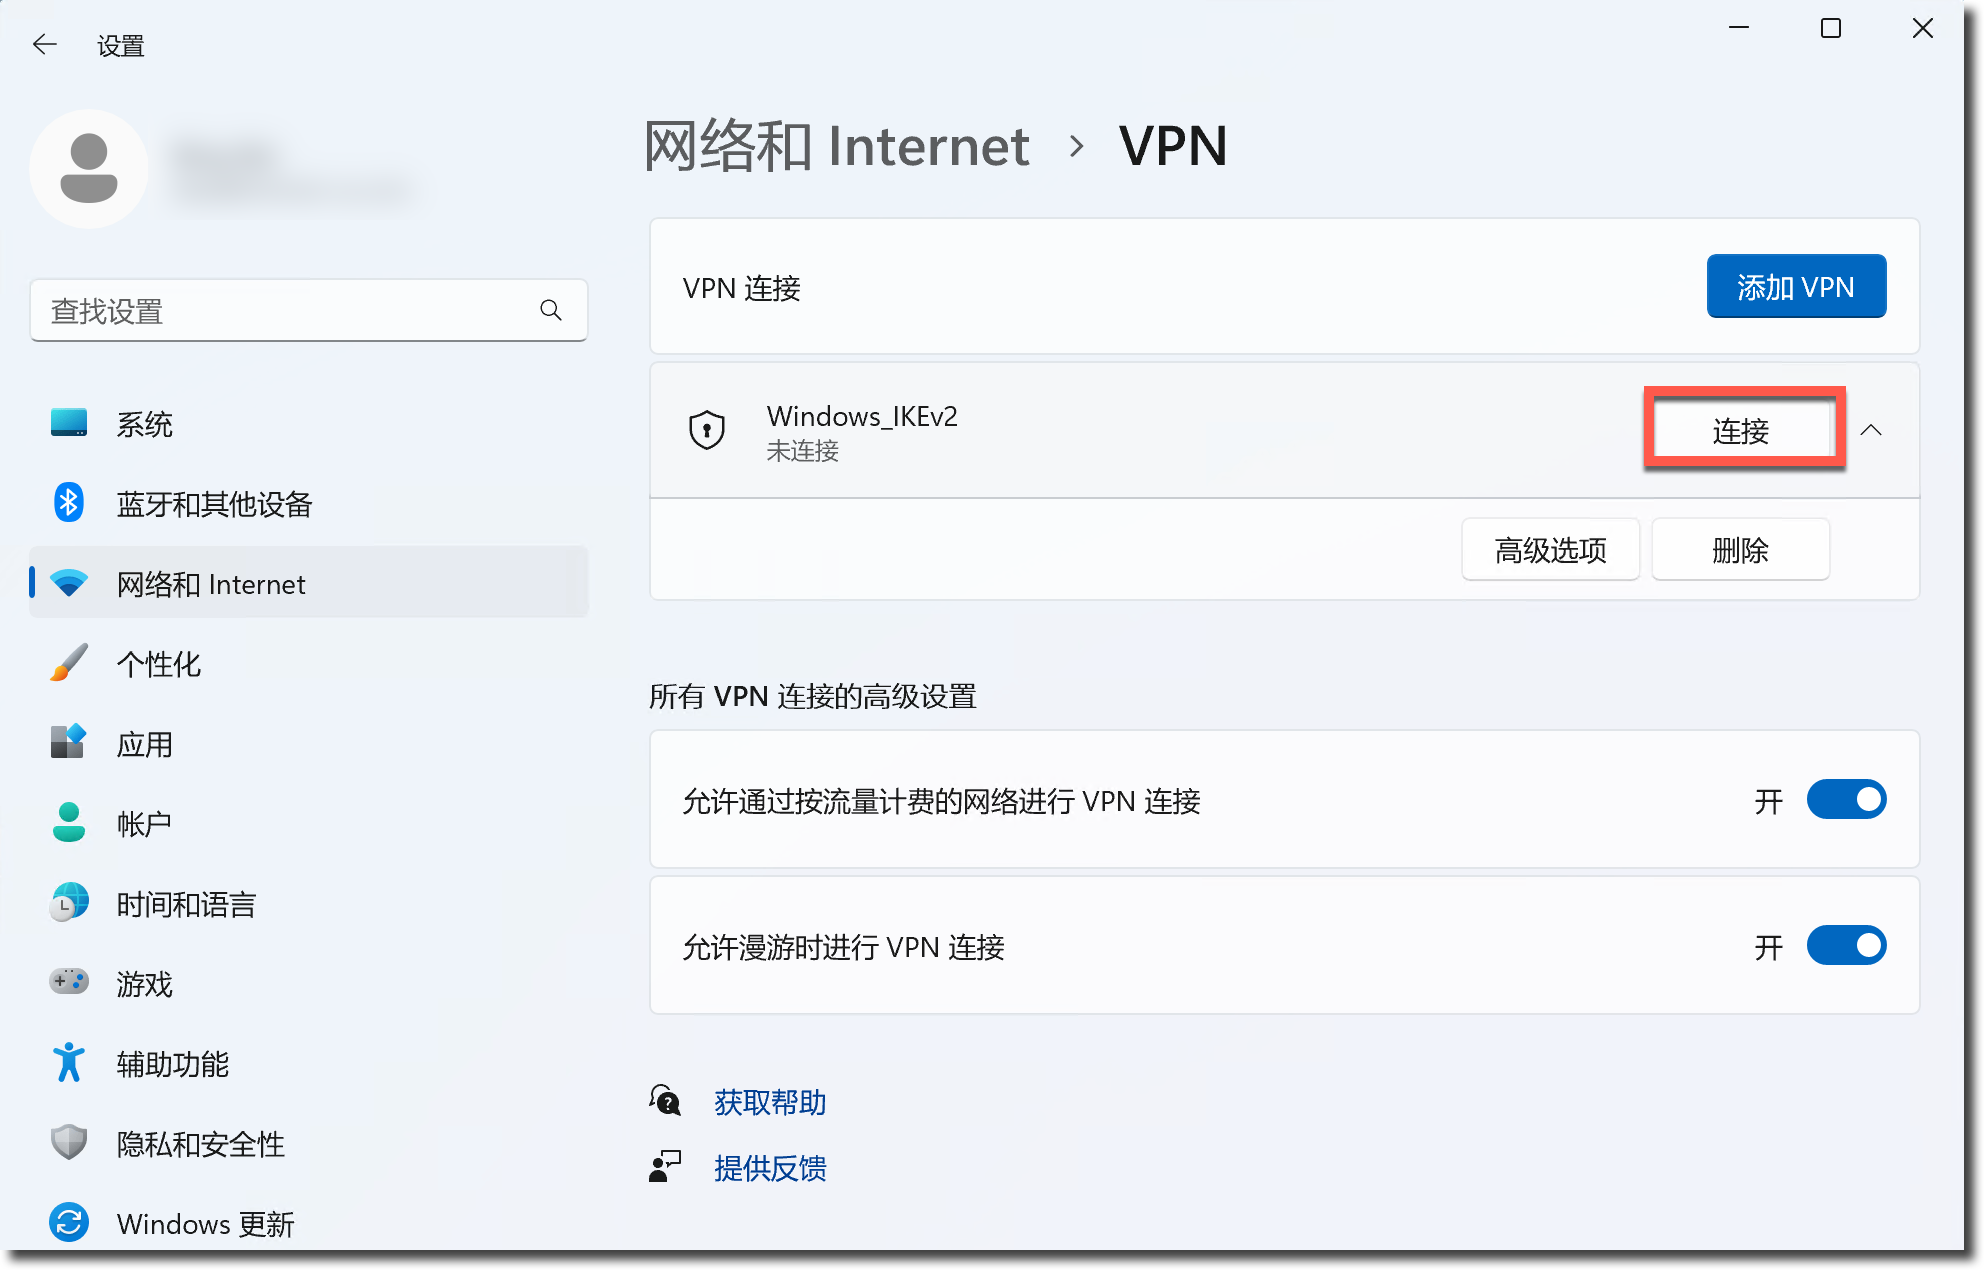
Task: Open the 系统 settings section
Action: (145, 424)
